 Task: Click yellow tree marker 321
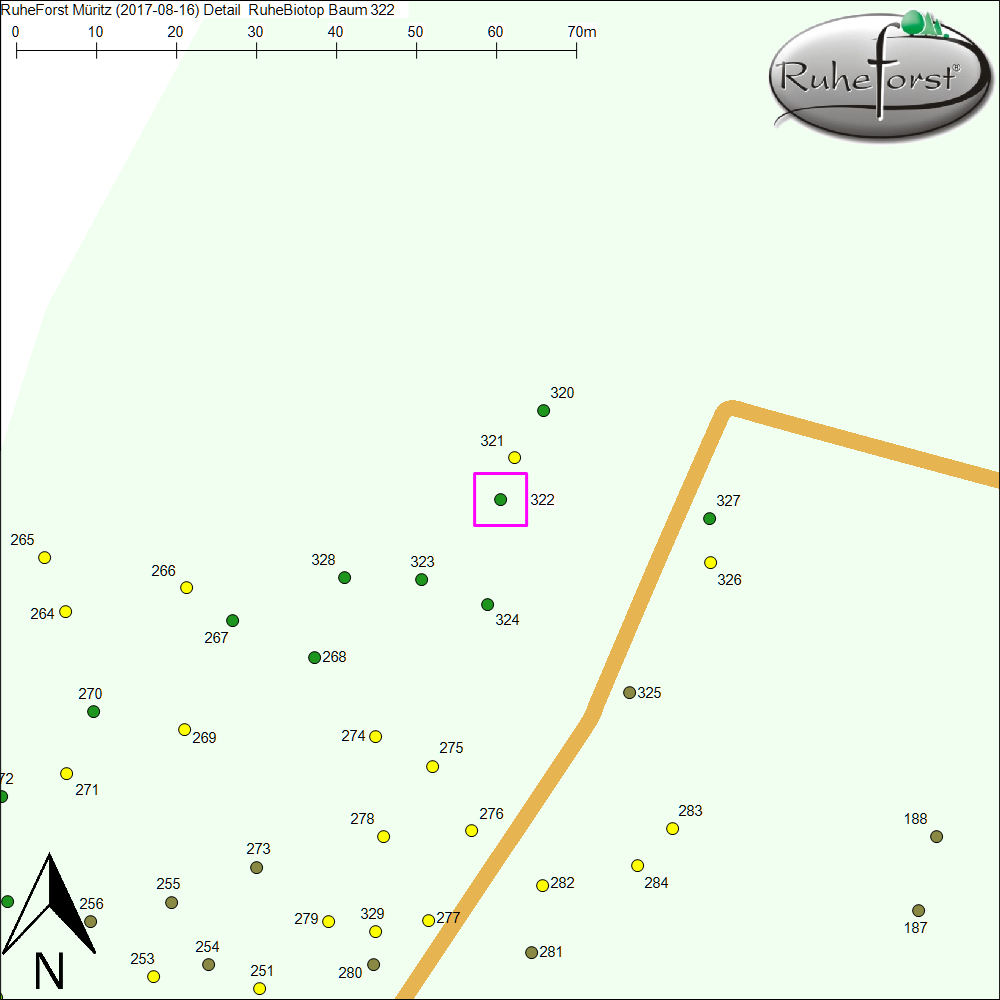(514, 457)
